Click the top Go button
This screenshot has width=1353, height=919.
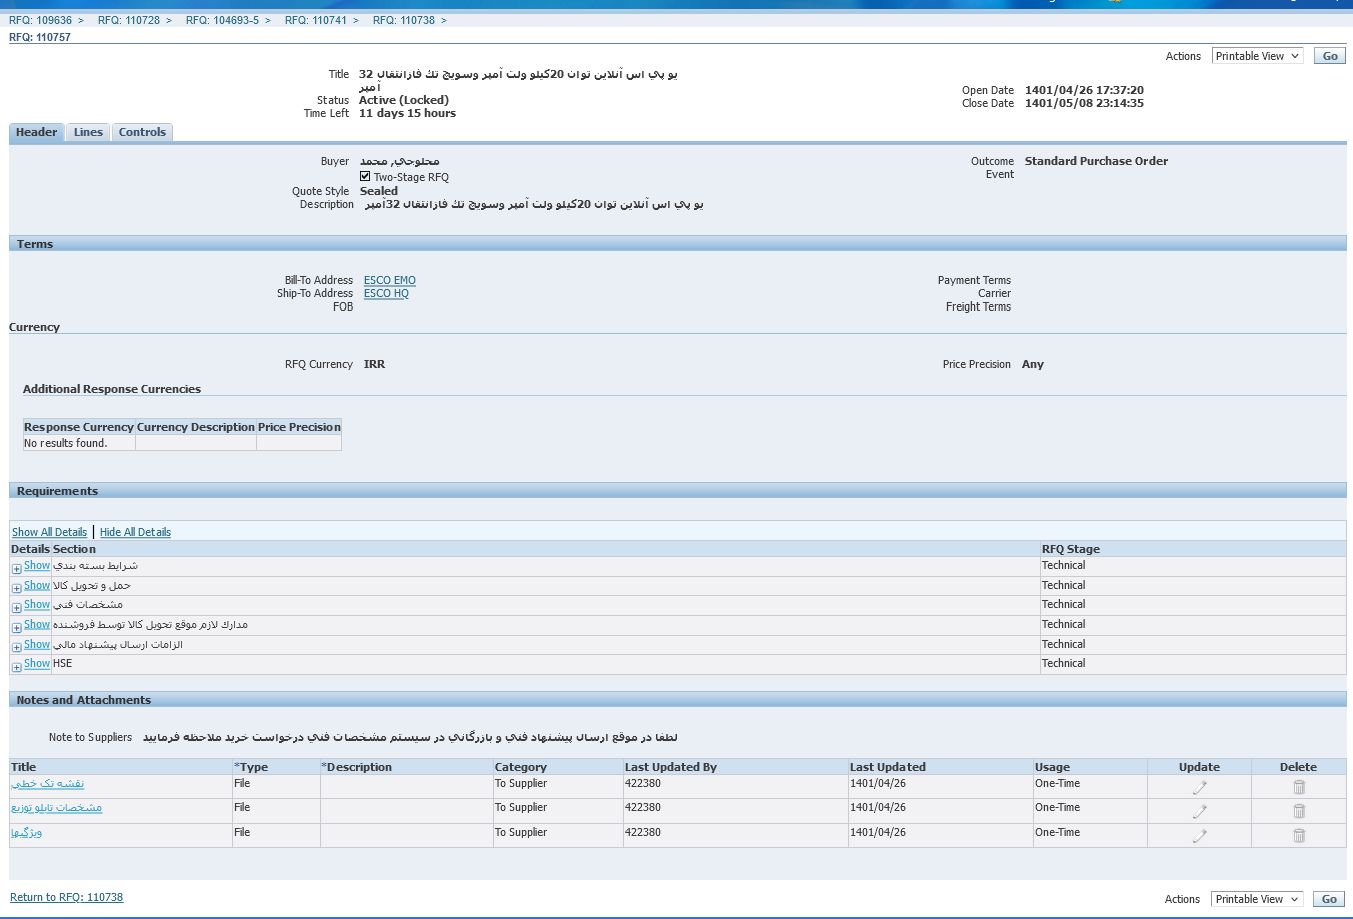(1330, 56)
